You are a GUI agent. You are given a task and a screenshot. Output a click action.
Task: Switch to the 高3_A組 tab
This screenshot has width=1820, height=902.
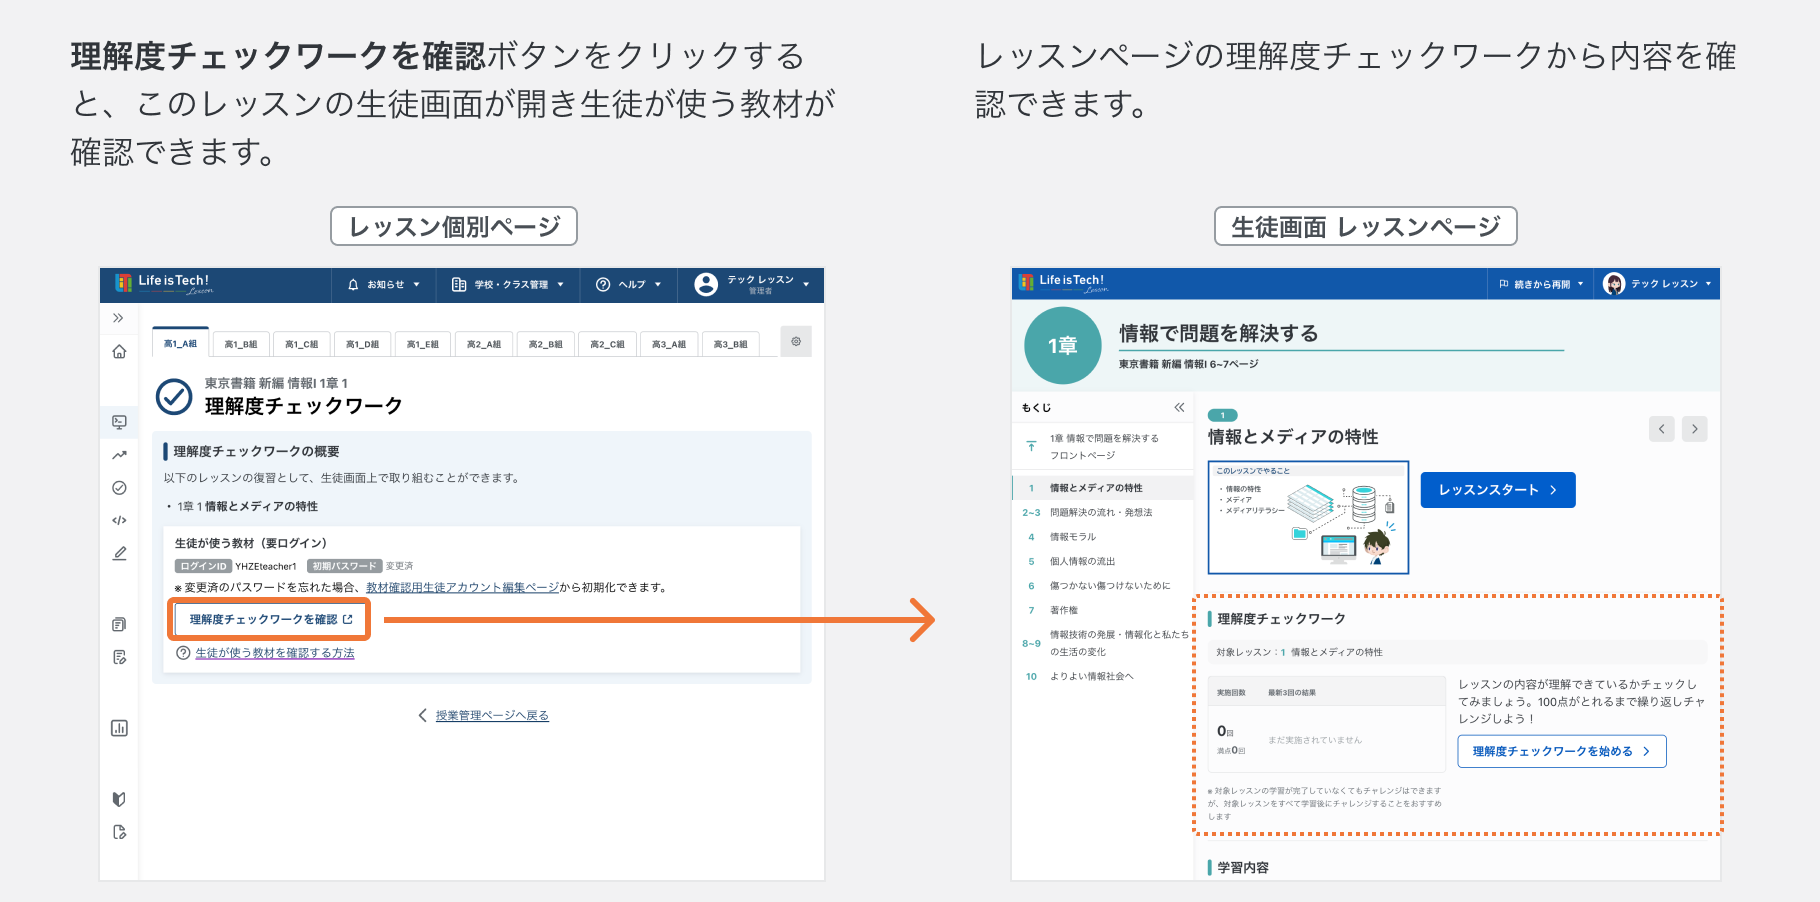669,344
